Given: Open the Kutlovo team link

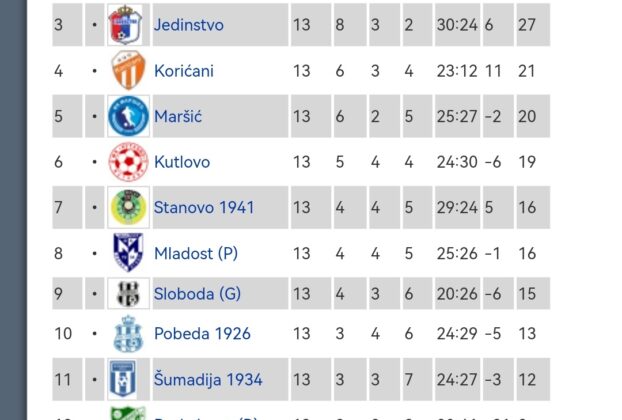Looking at the screenshot, I should tap(181, 162).
